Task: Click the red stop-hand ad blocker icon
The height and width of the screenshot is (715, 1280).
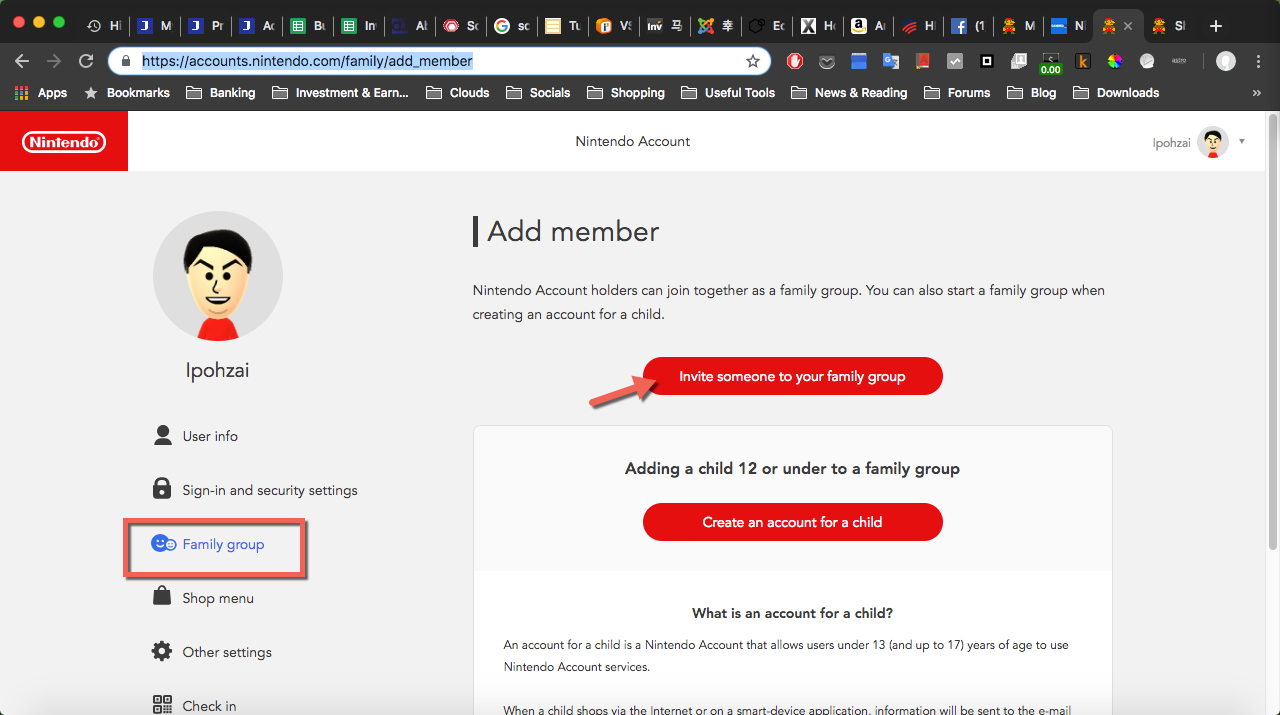Action: [795, 61]
